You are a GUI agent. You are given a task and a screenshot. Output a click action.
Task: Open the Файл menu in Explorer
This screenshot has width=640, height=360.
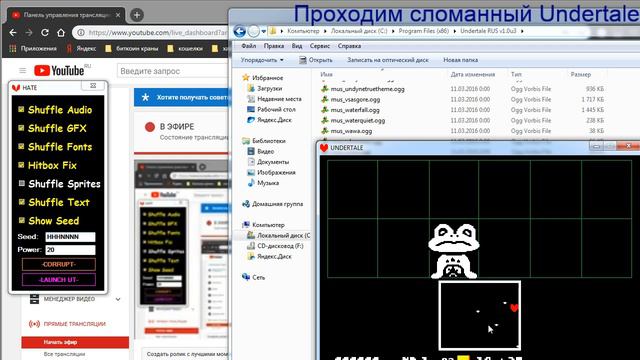coord(249,46)
